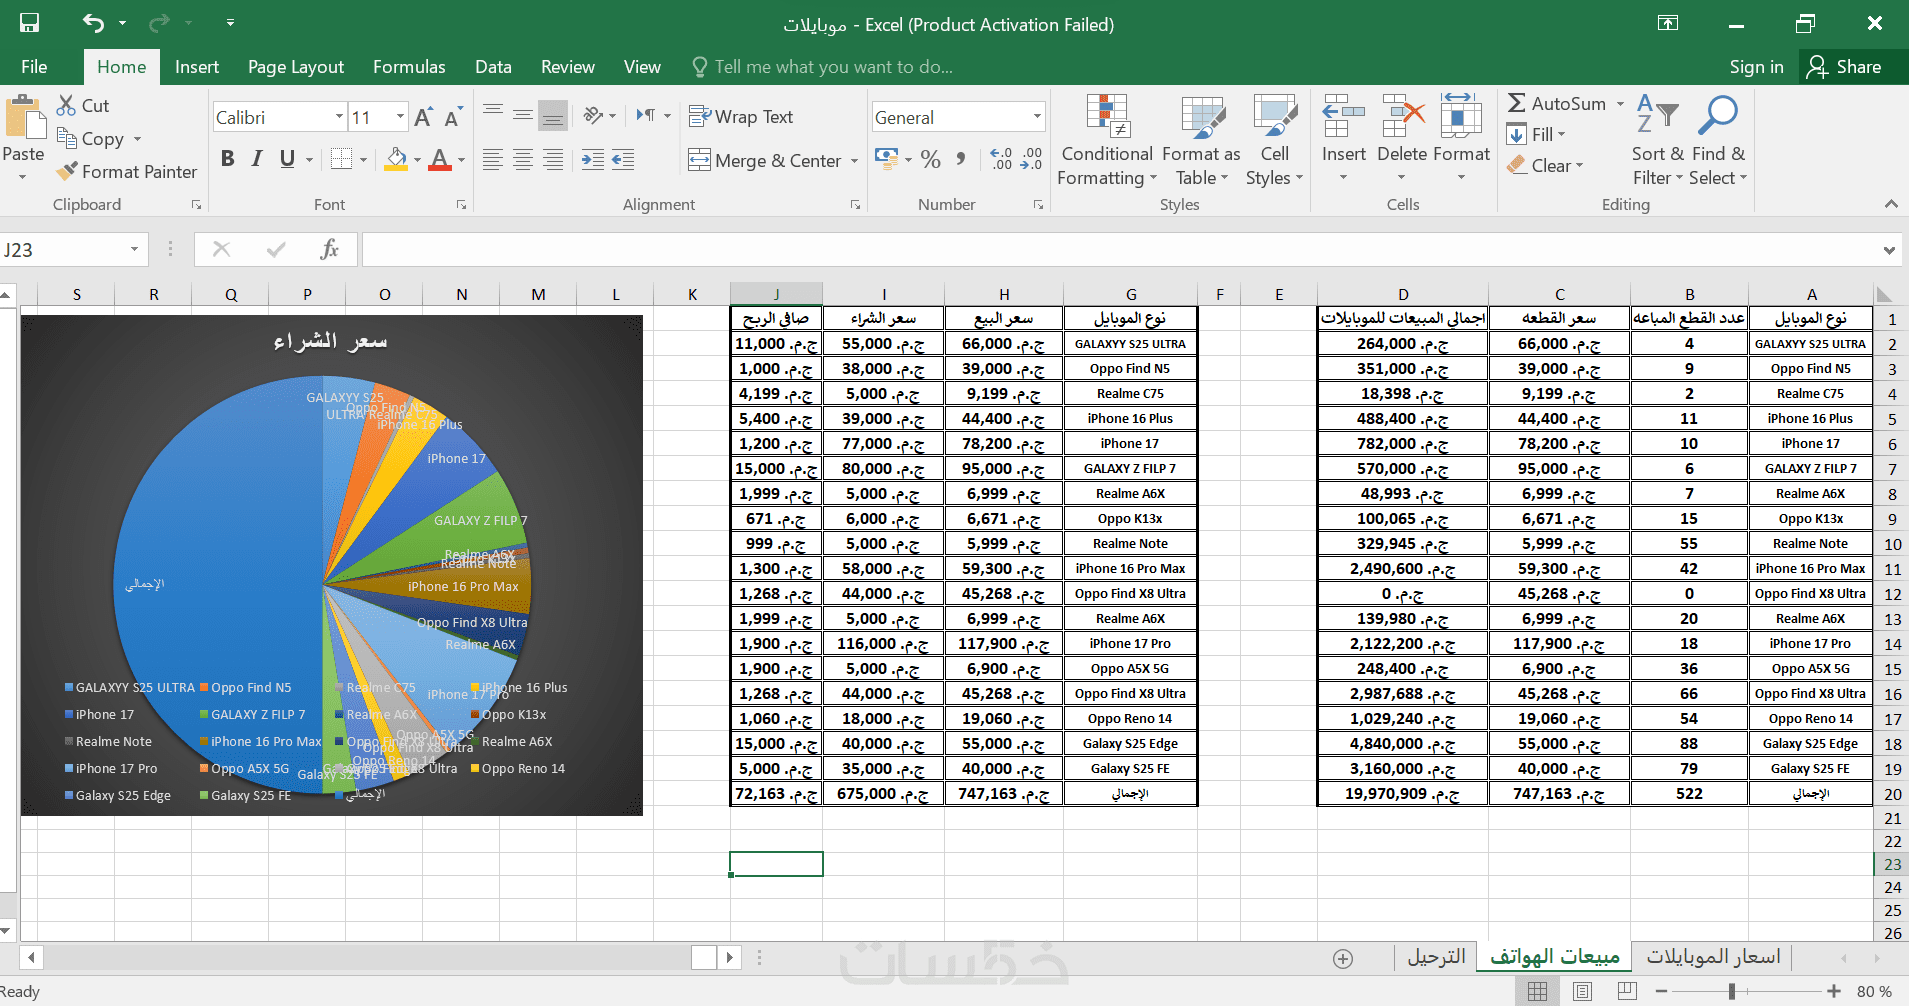Toggle Underline formatting
1909x1006 pixels.
(287, 159)
